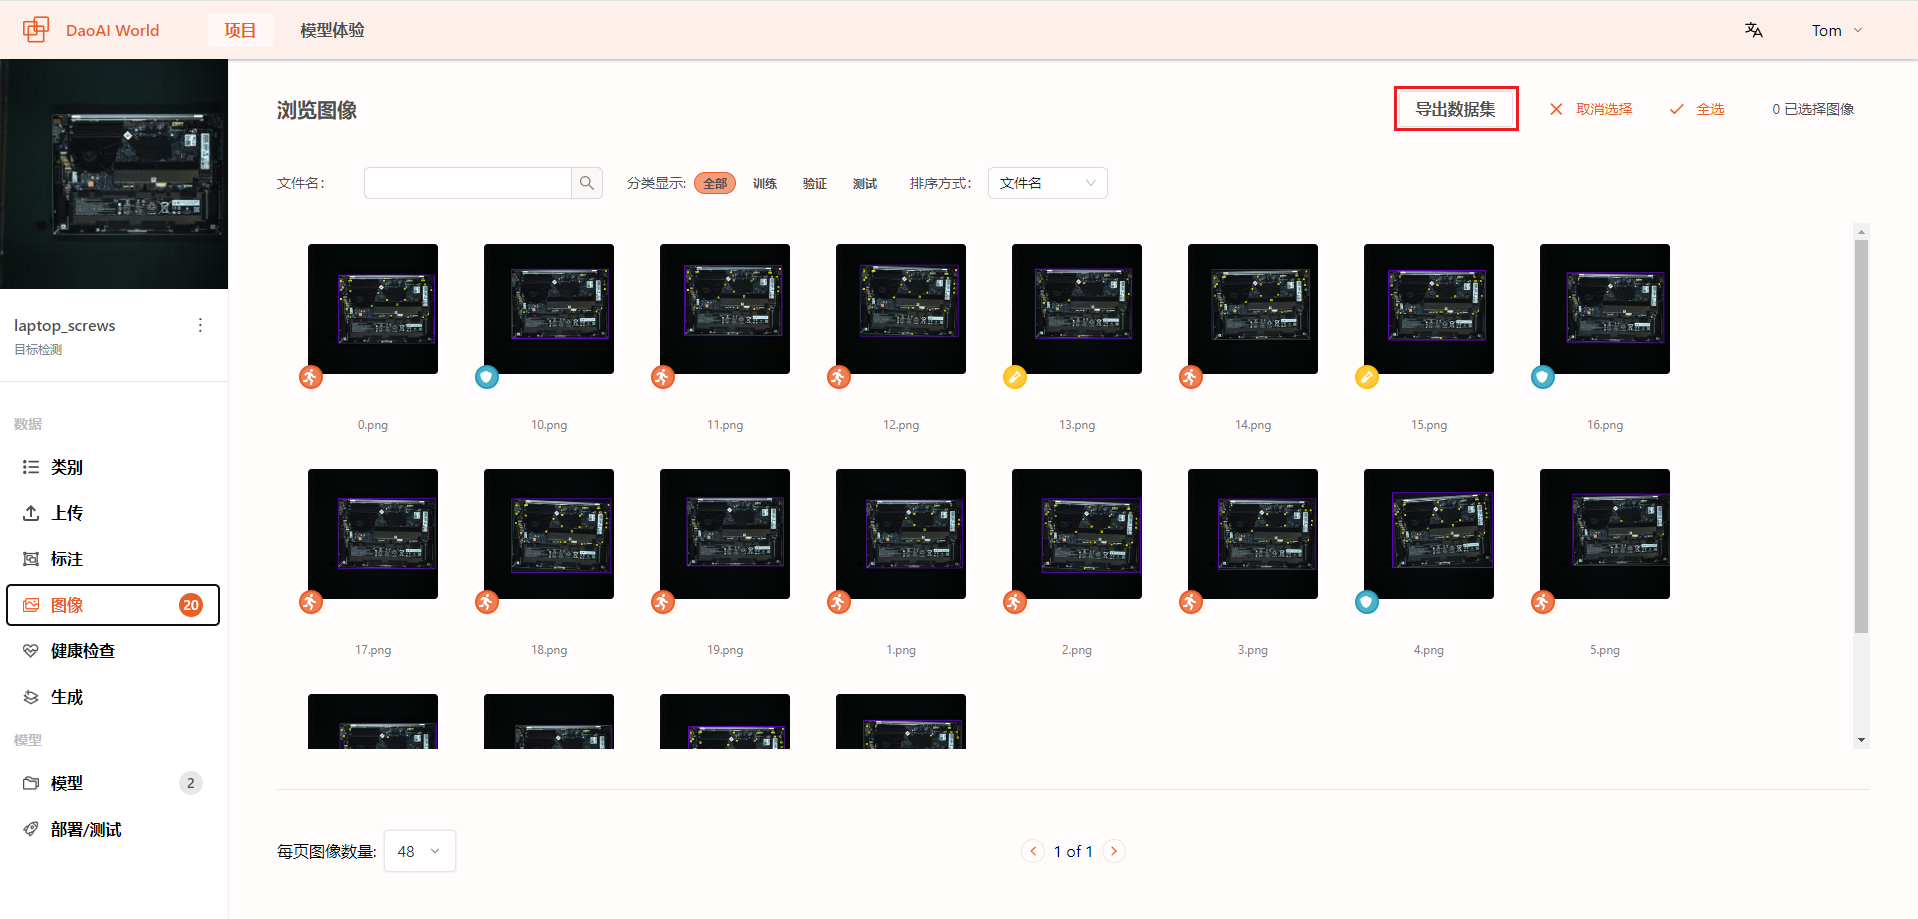Open 生成 in sidebar
1918x919 pixels.
point(113,697)
